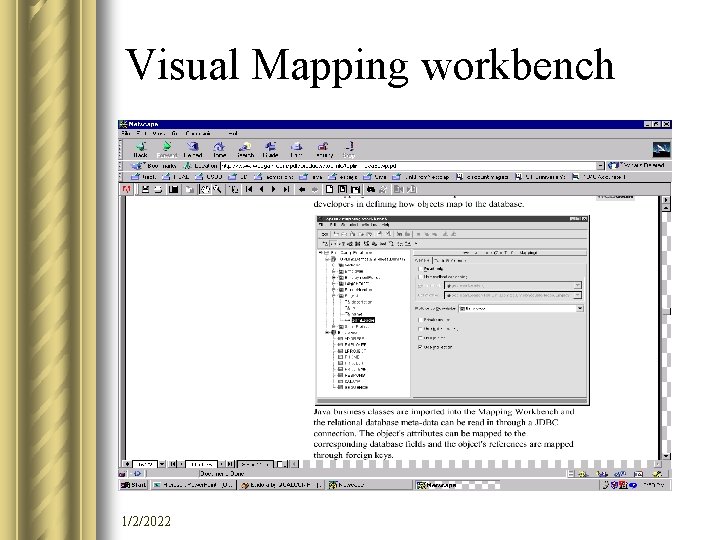Open Acrobat zoom level dropdown at bottom
720x540 pixels.
[x=162, y=464]
